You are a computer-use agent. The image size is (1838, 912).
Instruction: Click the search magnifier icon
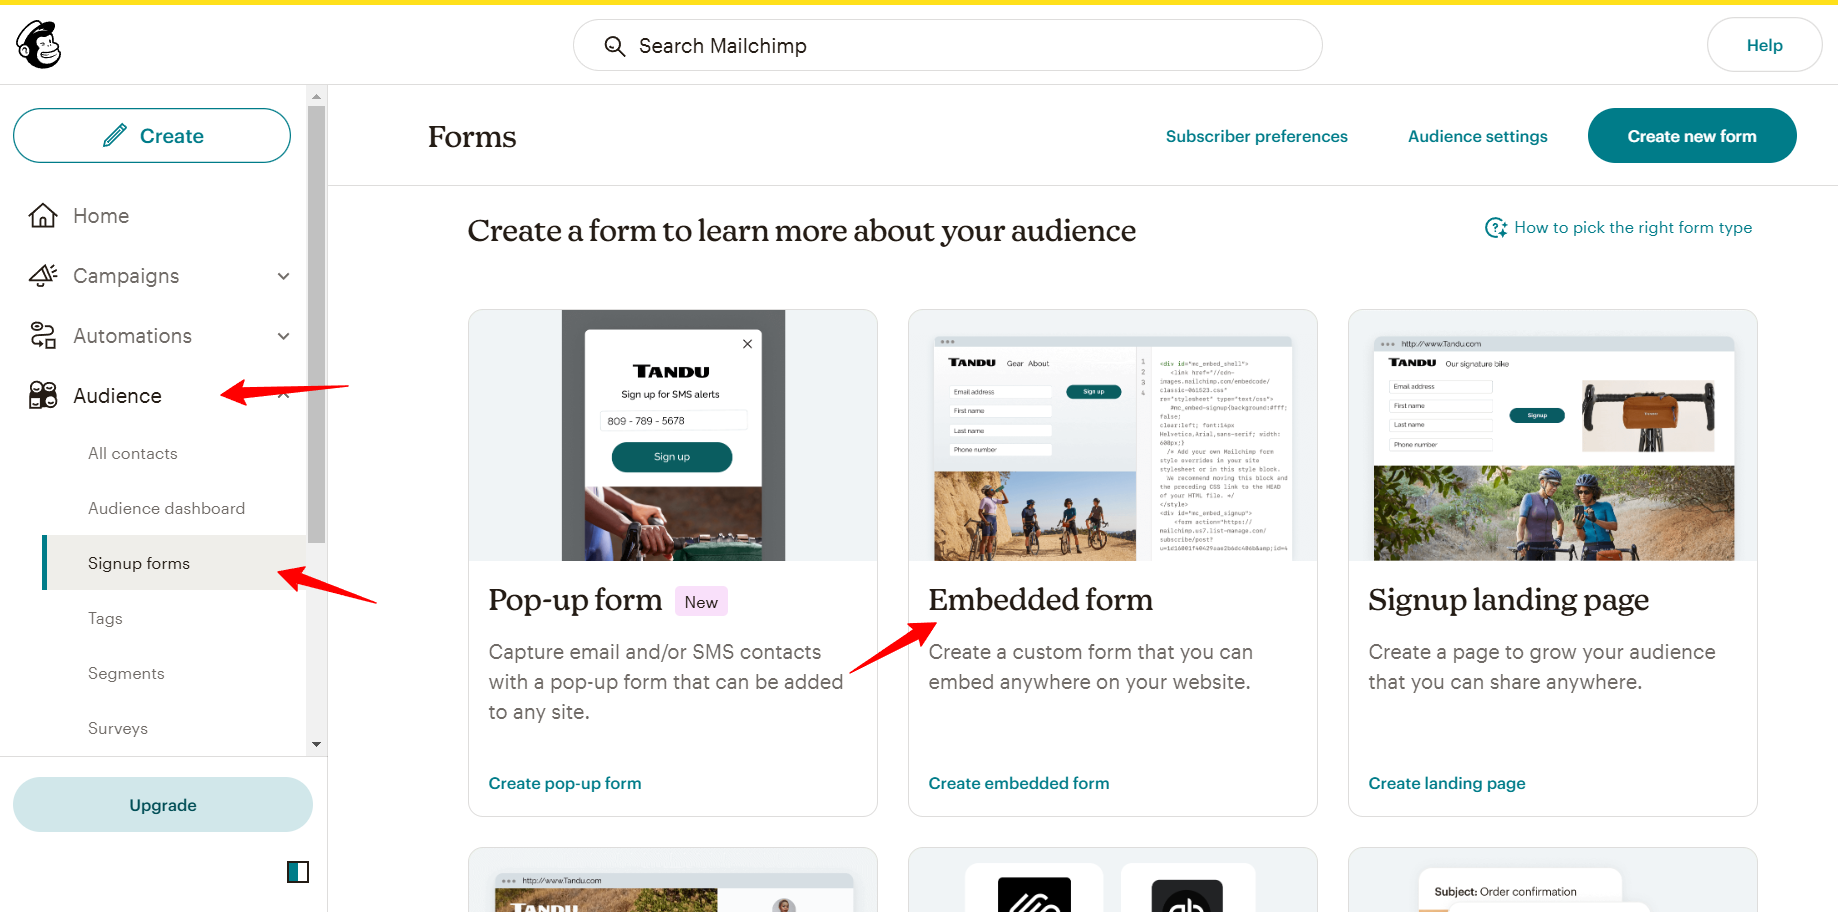(x=615, y=46)
